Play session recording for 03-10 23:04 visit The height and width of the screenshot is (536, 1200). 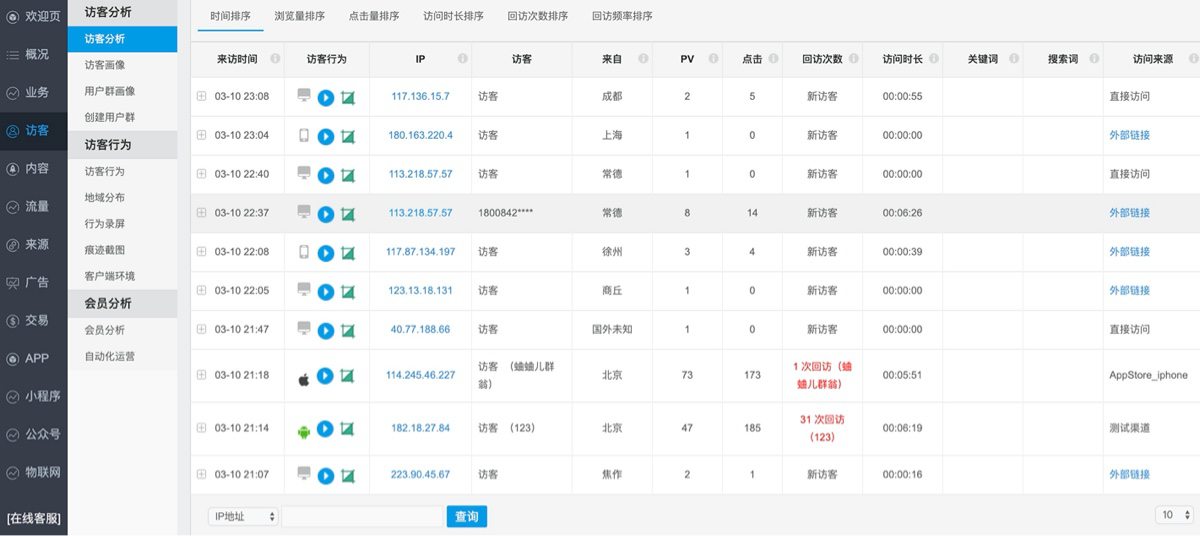326,136
